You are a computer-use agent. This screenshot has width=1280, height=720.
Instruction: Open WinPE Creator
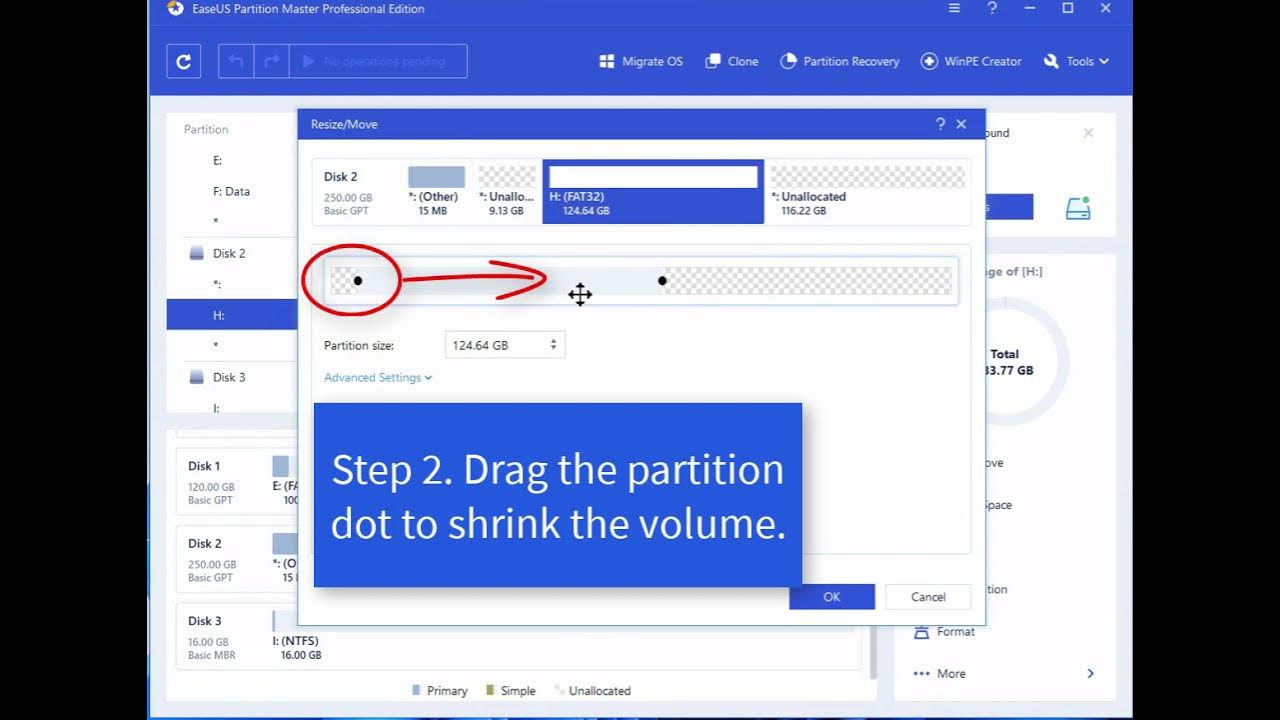pos(971,61)
